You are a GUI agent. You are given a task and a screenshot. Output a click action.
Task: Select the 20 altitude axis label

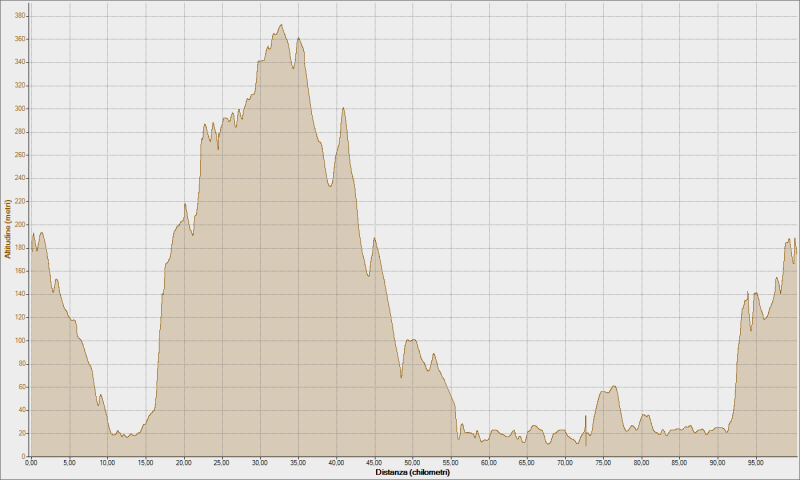[x=22, y=433]
